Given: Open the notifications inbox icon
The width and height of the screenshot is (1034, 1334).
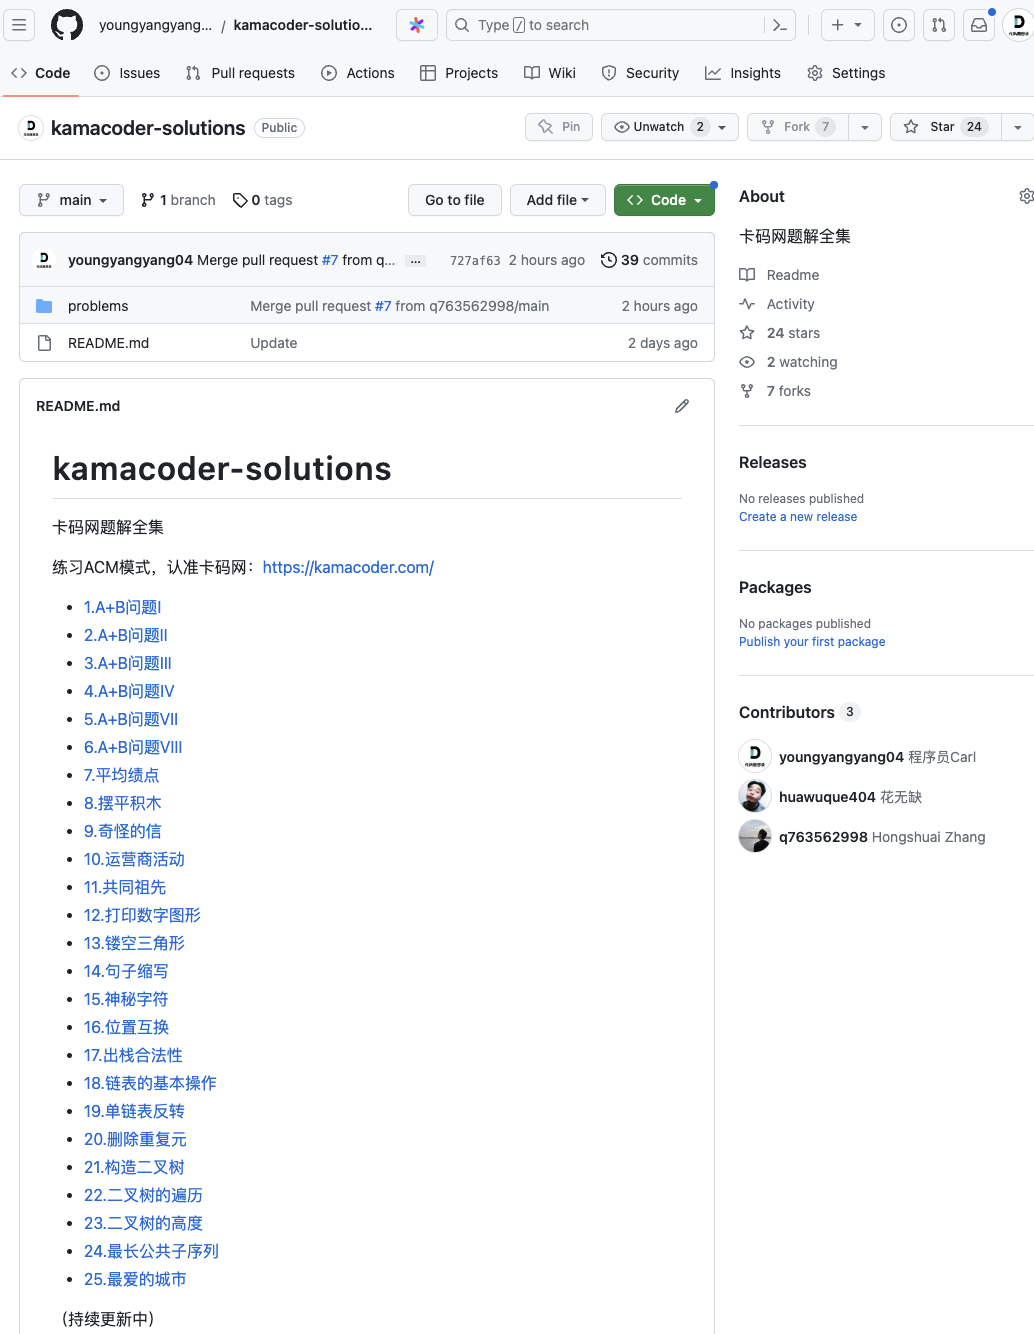Looking at the screenshot, I should [x=979, y=25].
